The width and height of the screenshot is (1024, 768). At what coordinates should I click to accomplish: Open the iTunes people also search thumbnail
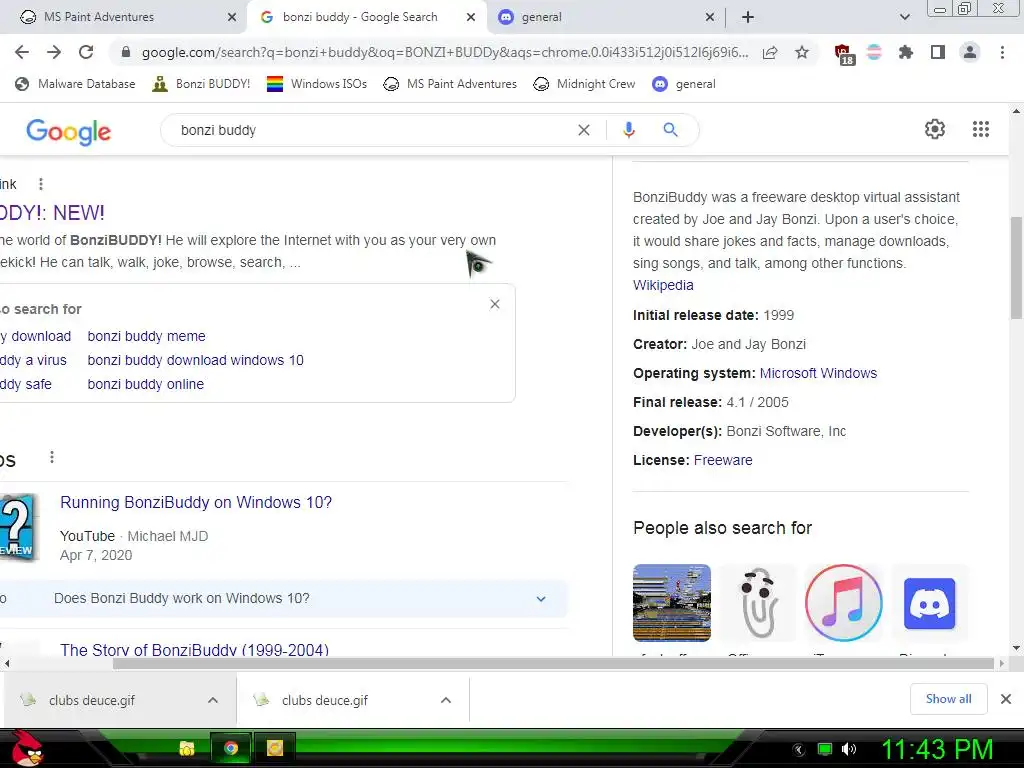tap(843, 603)
